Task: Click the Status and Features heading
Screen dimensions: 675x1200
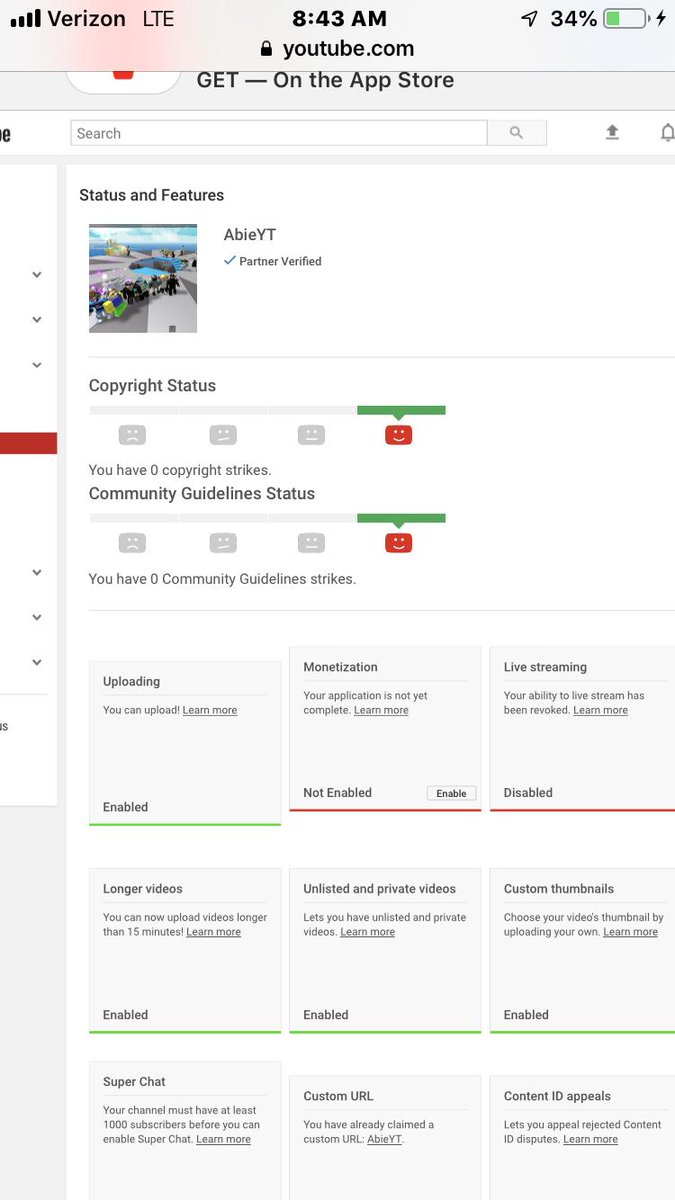Action: (x=151, y=195)
